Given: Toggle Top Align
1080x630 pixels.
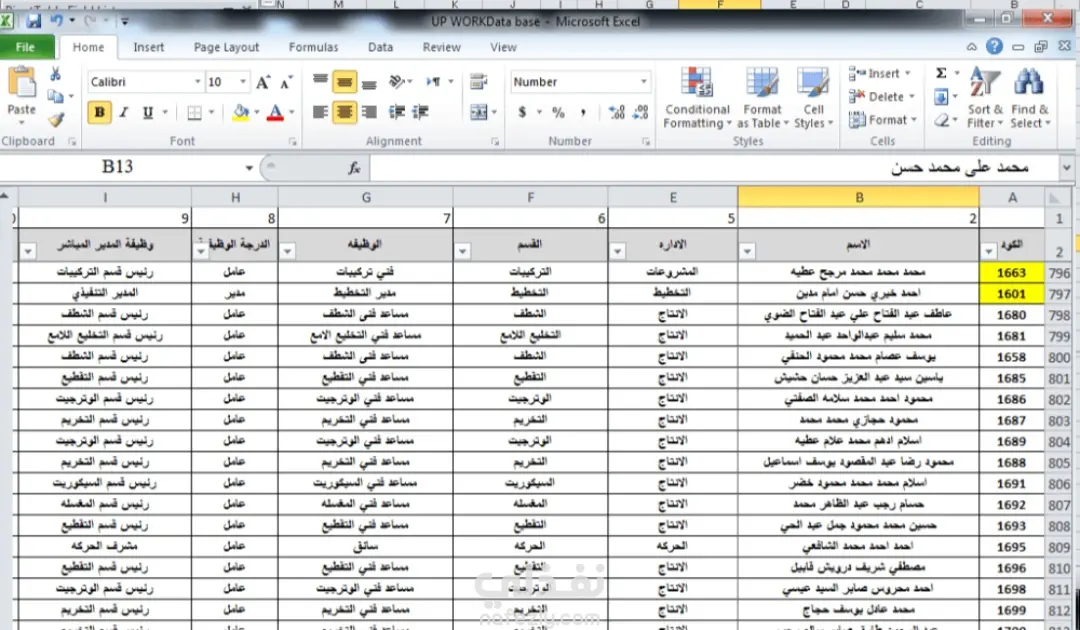Looking at the screenshot, I should point(320,81).
